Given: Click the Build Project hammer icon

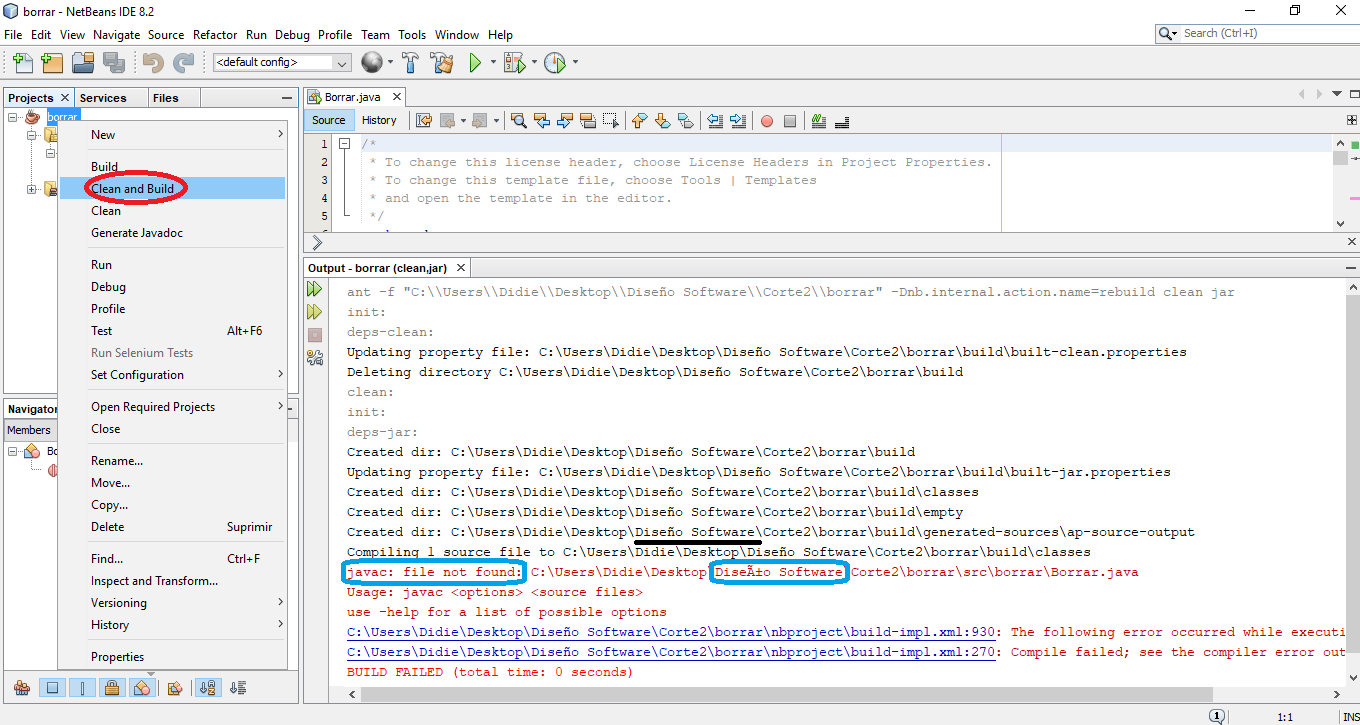Looking at the screenshot, I should pyautogui.click(x=410, y=63).
